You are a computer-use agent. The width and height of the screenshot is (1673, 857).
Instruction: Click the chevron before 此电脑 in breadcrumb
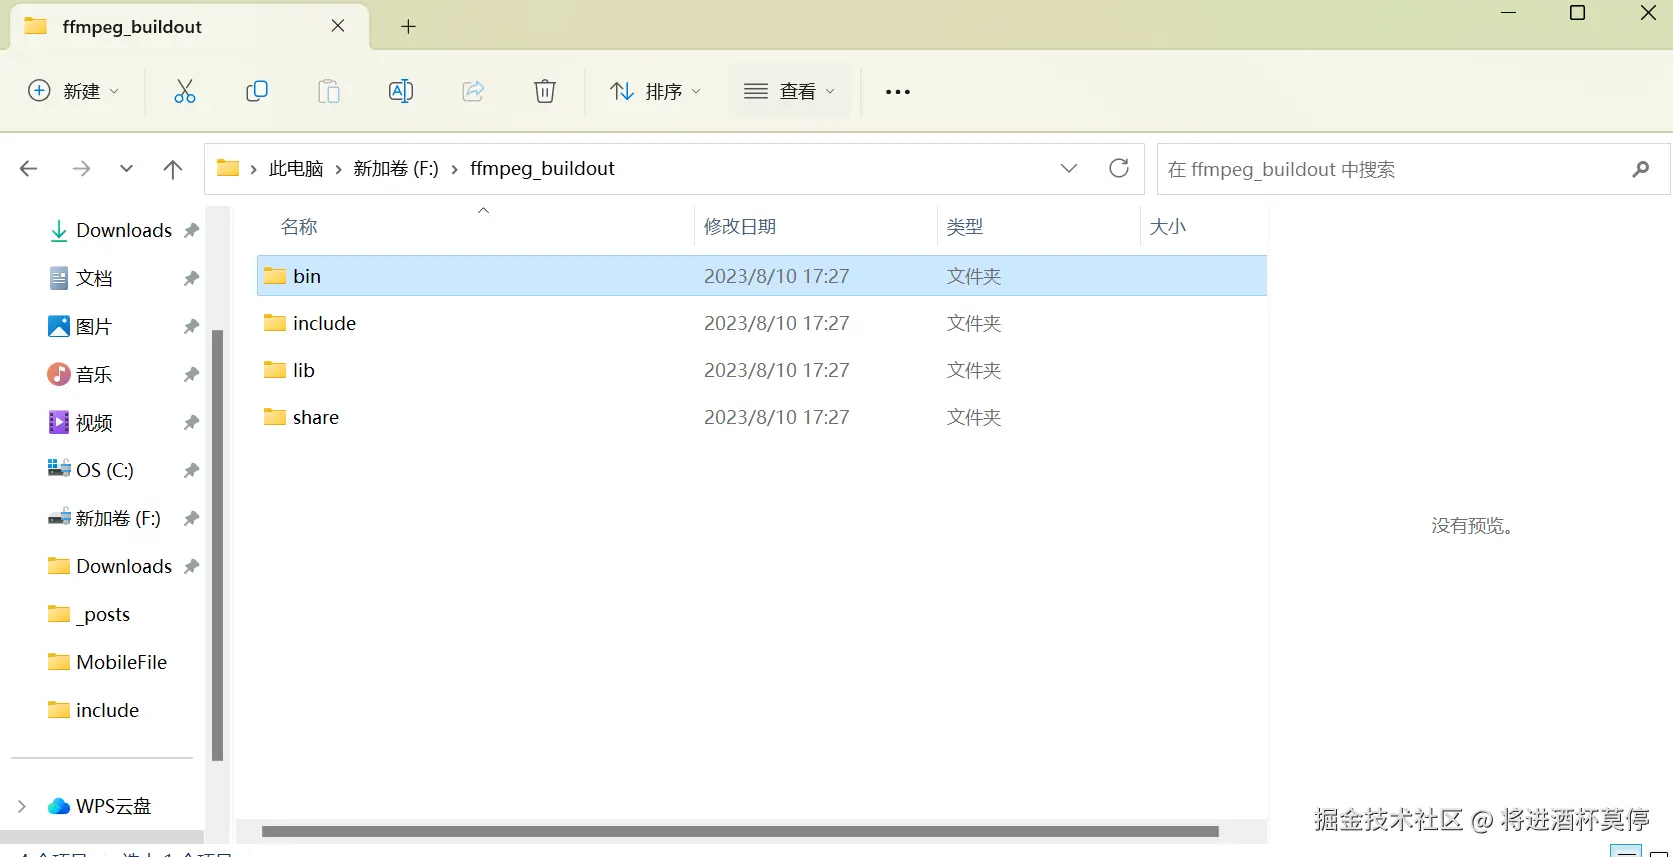pyautogui.click(x=254, y=169)
